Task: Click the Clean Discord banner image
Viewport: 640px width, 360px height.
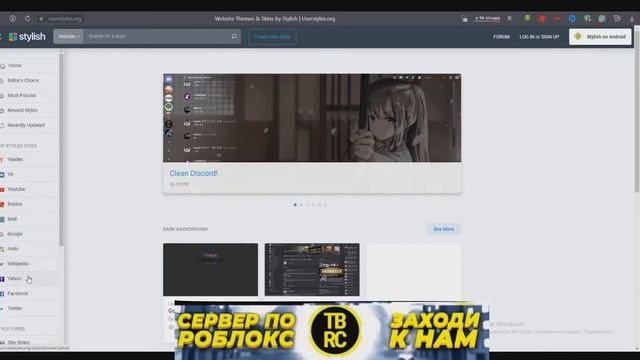Action: click(312, 118)
